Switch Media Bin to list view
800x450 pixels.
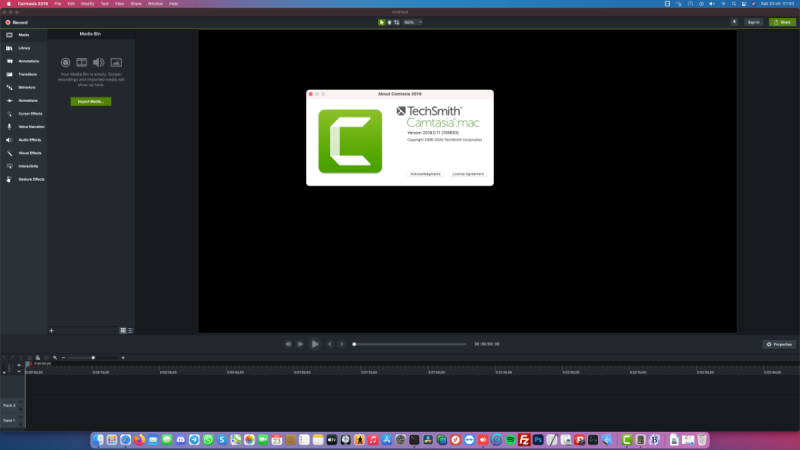pyautogui.click(x=130, y=329)
